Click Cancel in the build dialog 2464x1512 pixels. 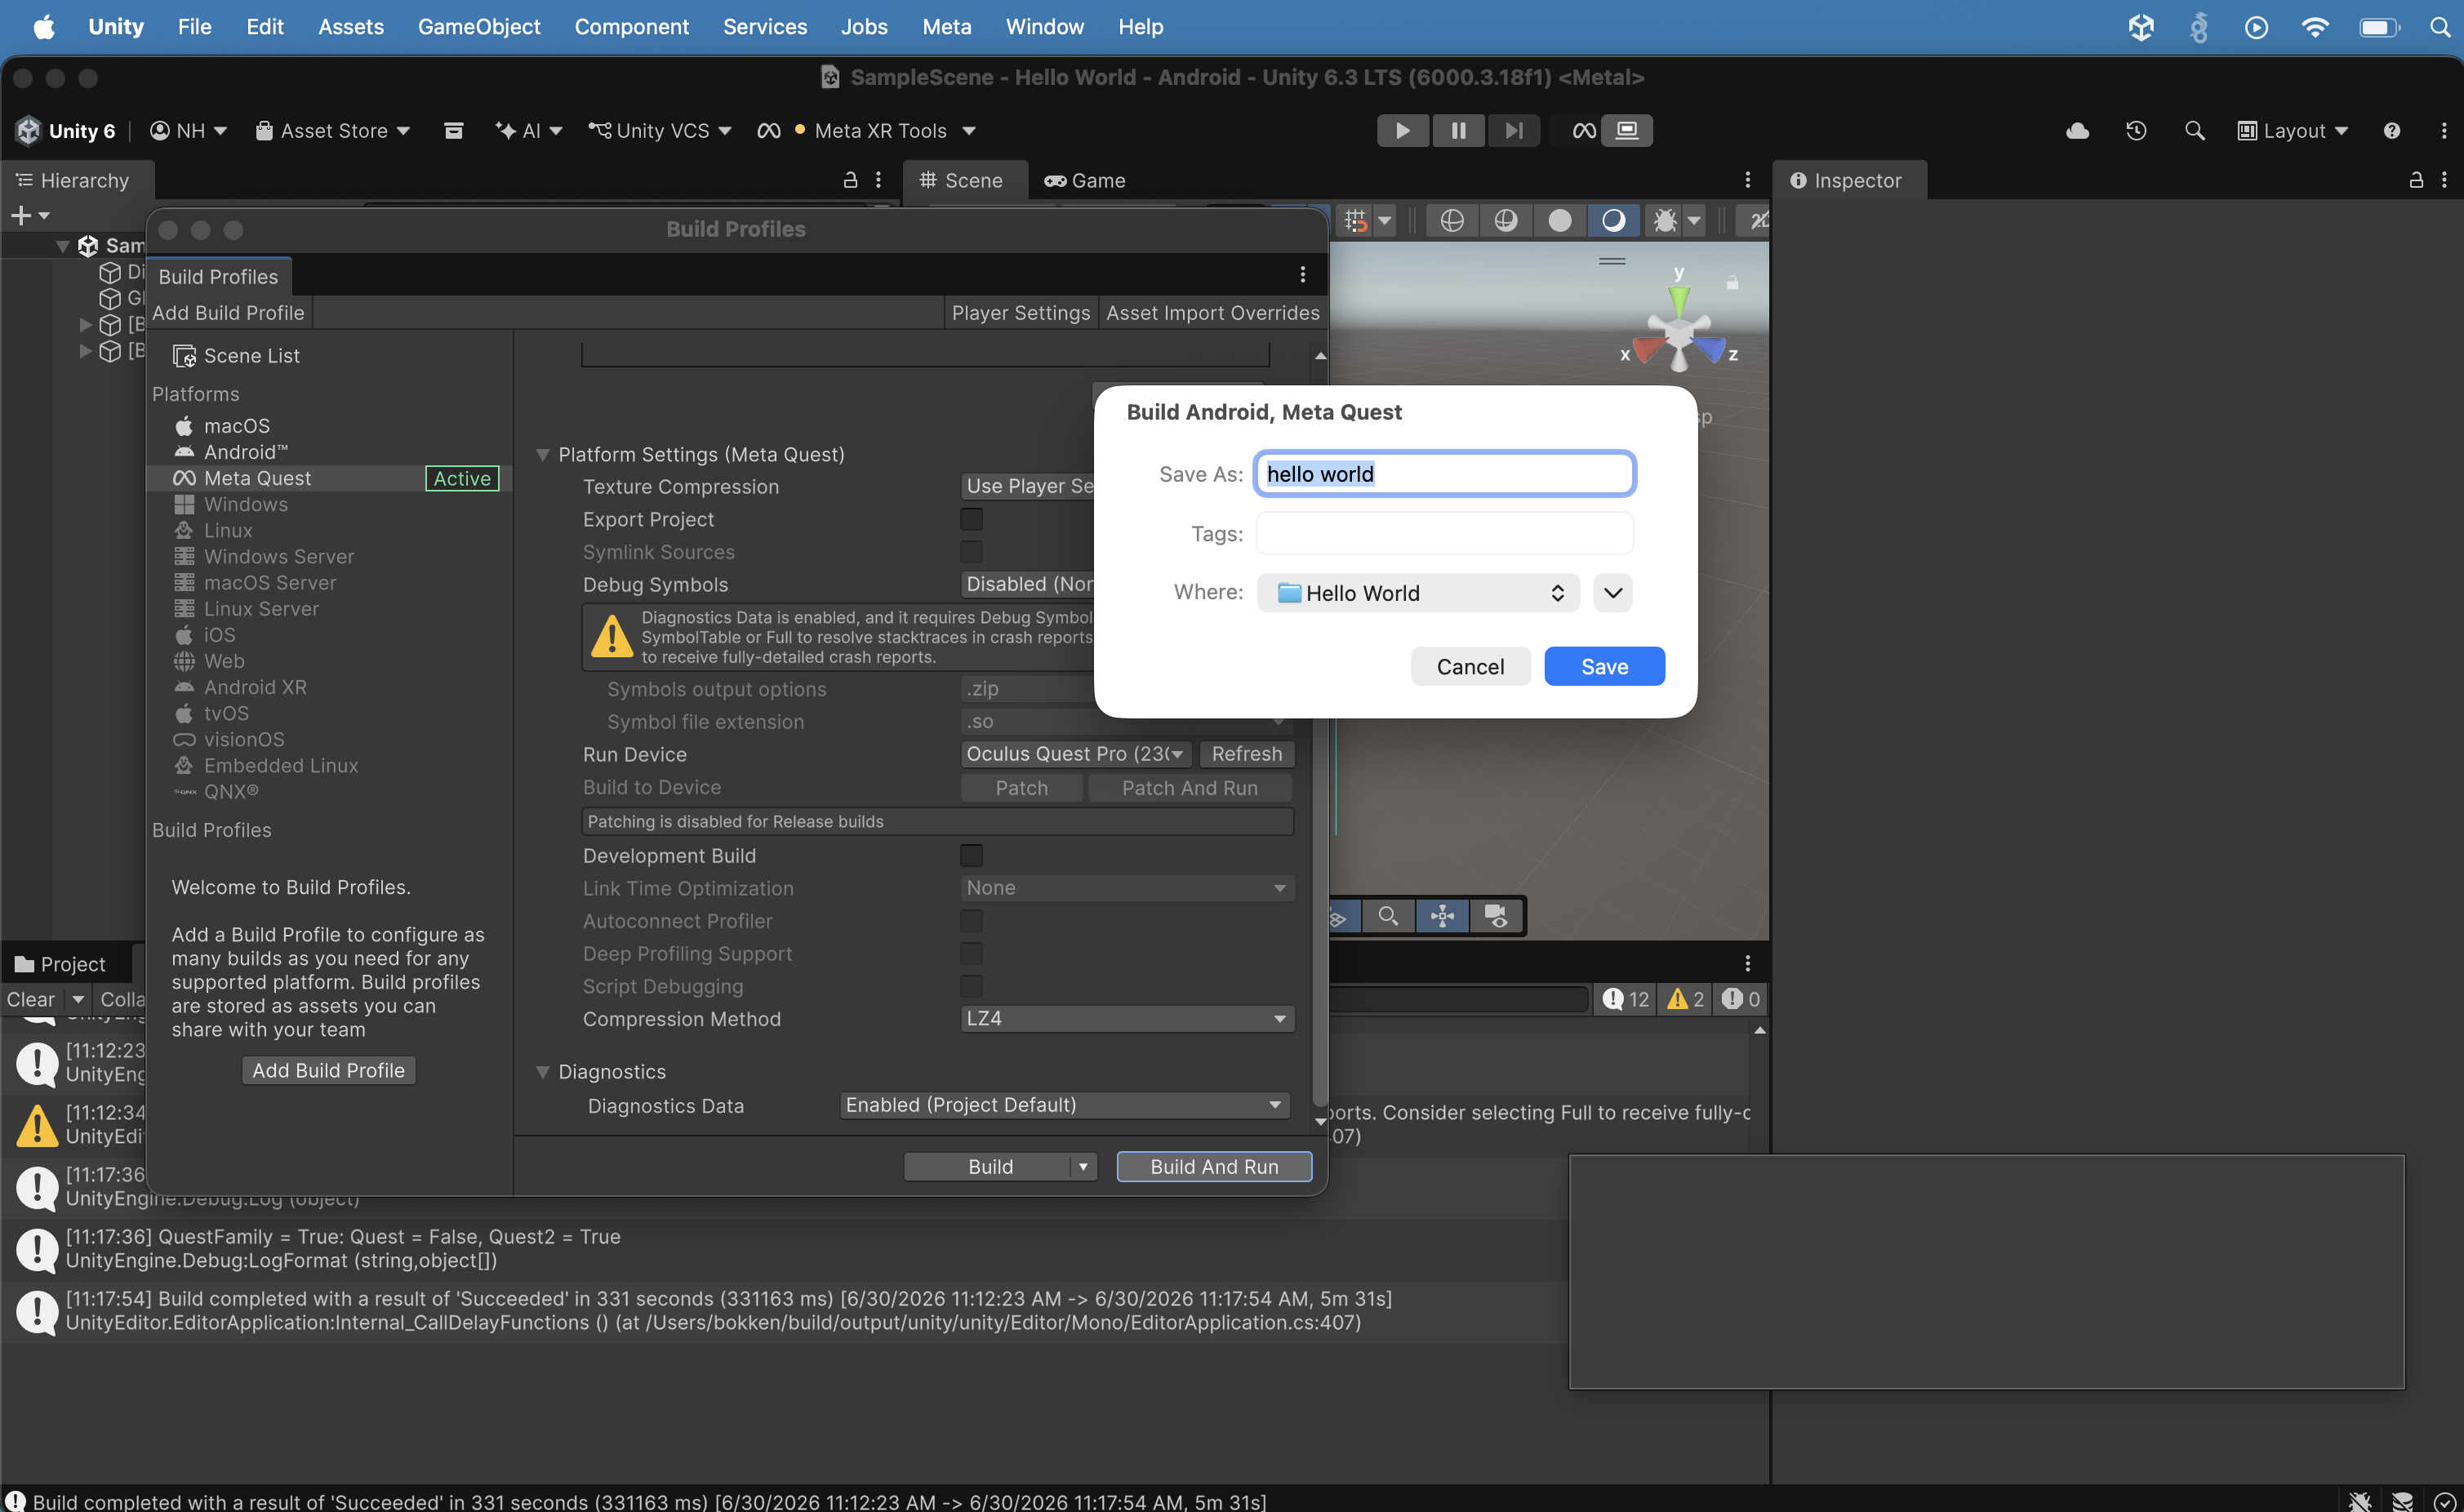pyautogui.click(x=1470, y=666)
